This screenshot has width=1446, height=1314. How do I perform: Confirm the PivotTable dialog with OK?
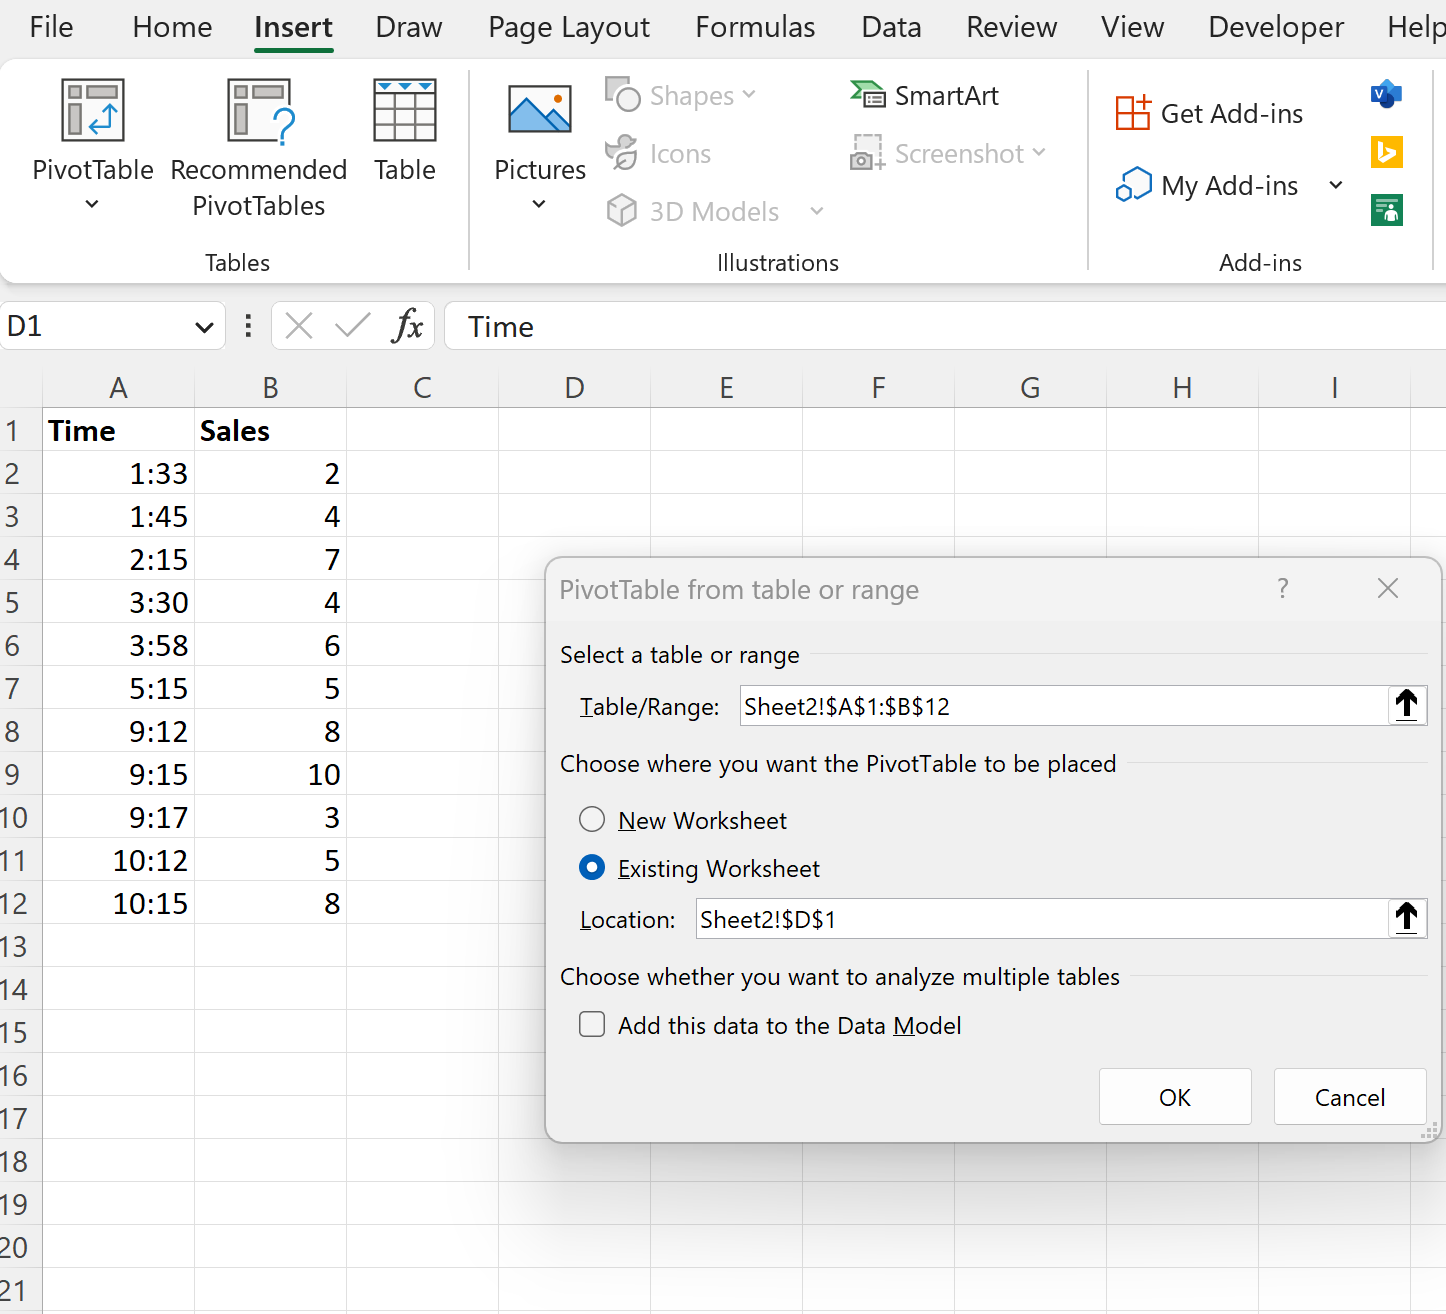click(x=1174, y=1096)
